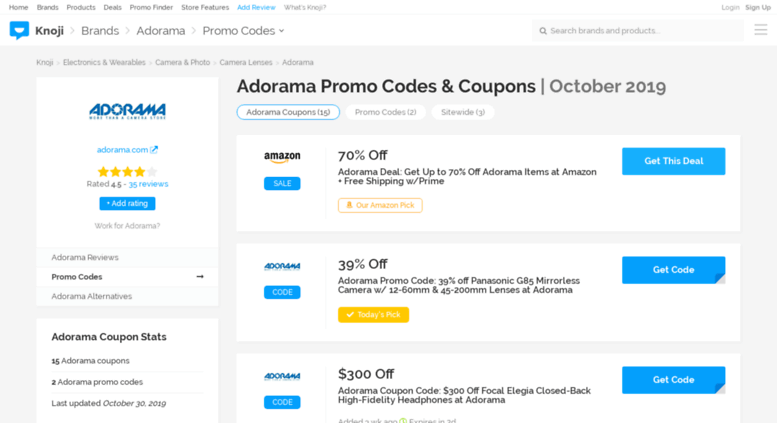Click the + Add rating button
This screenshot has height=423, width=777.
click(127, 204)
